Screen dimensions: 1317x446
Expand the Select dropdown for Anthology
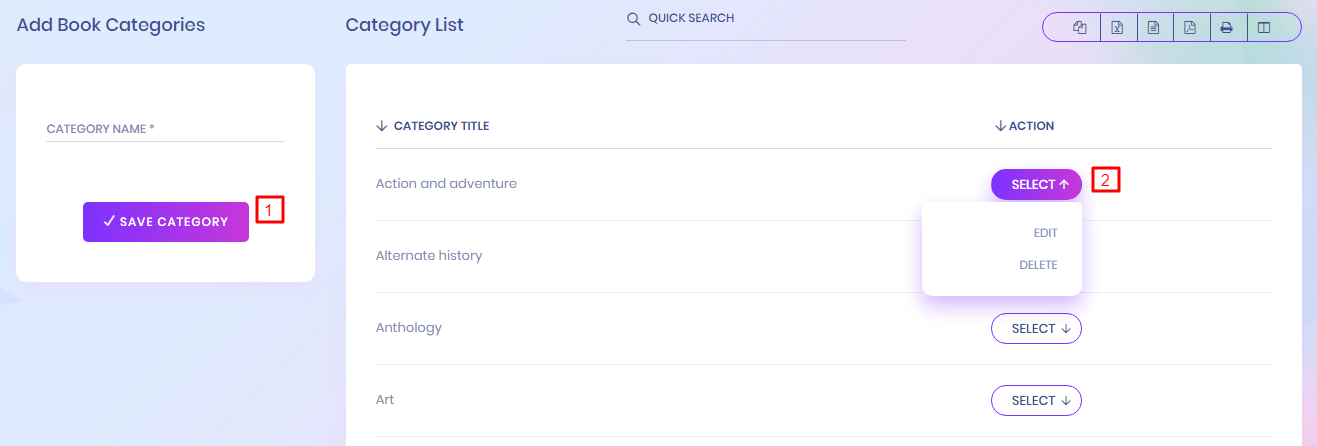coord(1036,329)
